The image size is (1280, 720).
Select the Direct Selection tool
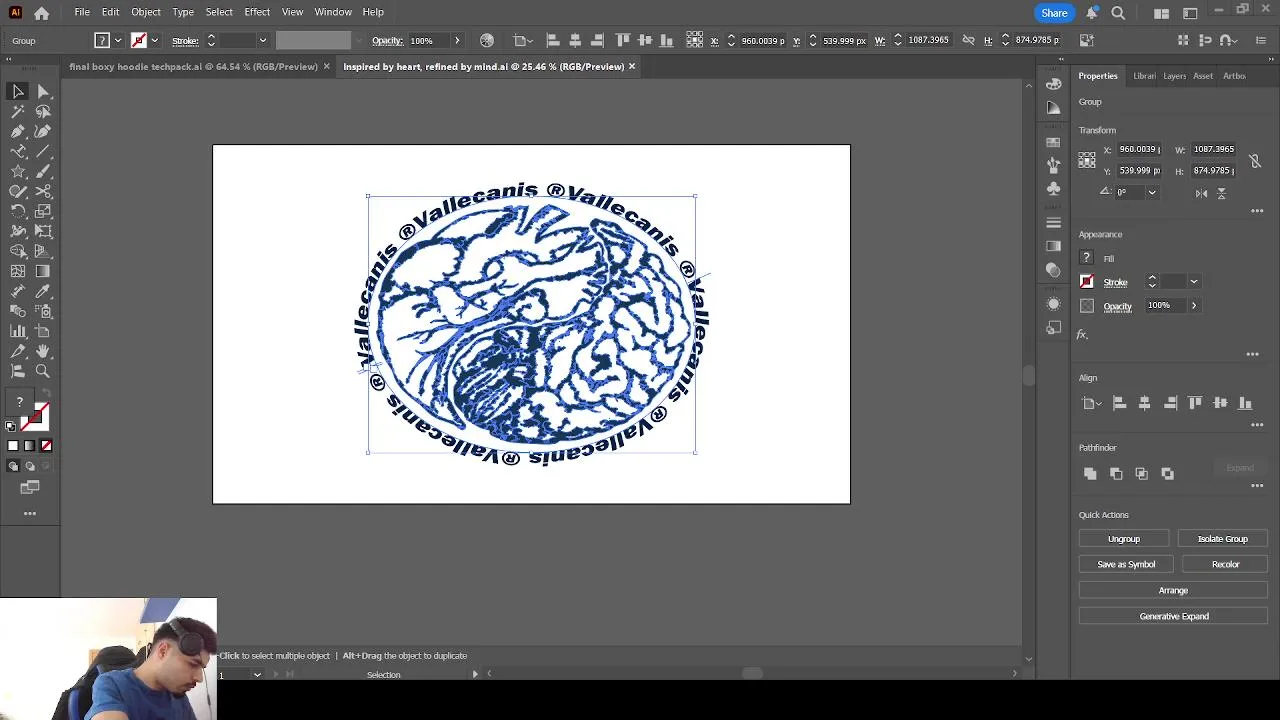43,91
